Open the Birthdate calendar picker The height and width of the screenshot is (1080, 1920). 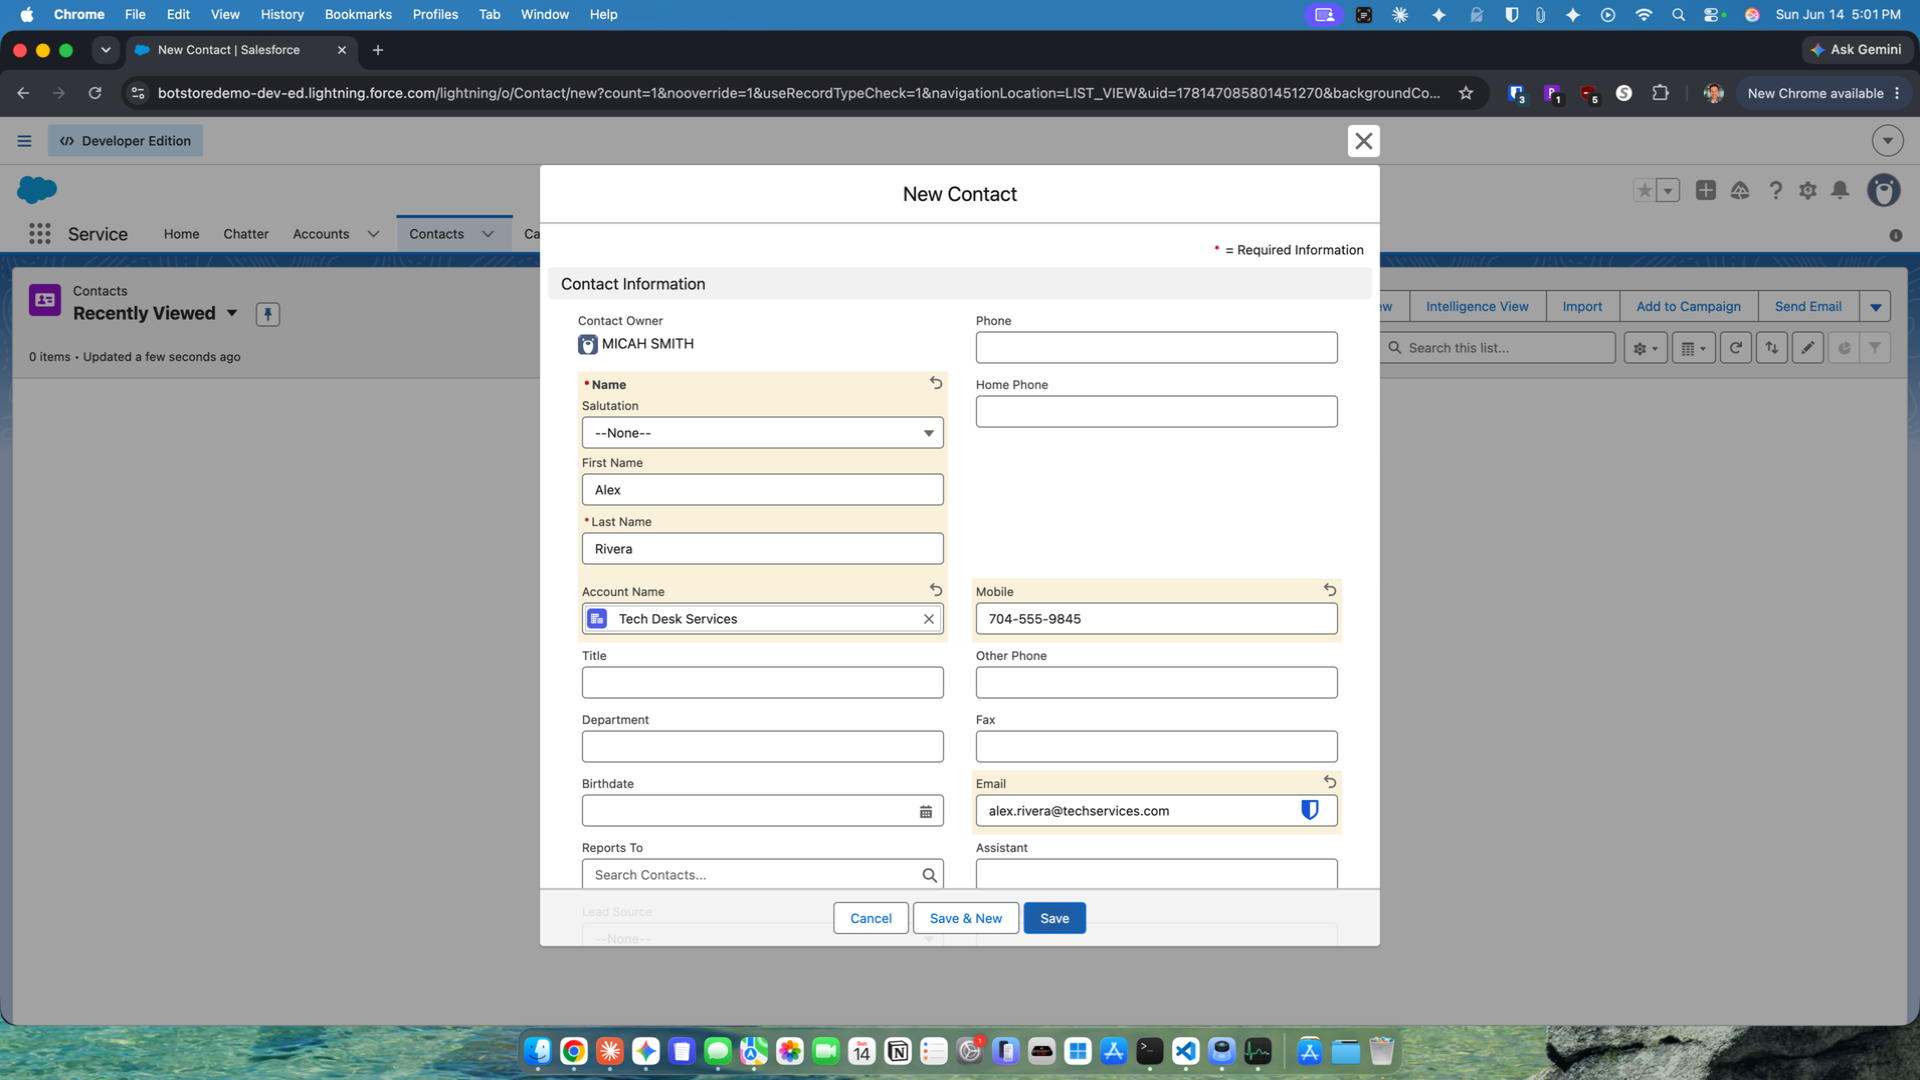tap(926, 811)
